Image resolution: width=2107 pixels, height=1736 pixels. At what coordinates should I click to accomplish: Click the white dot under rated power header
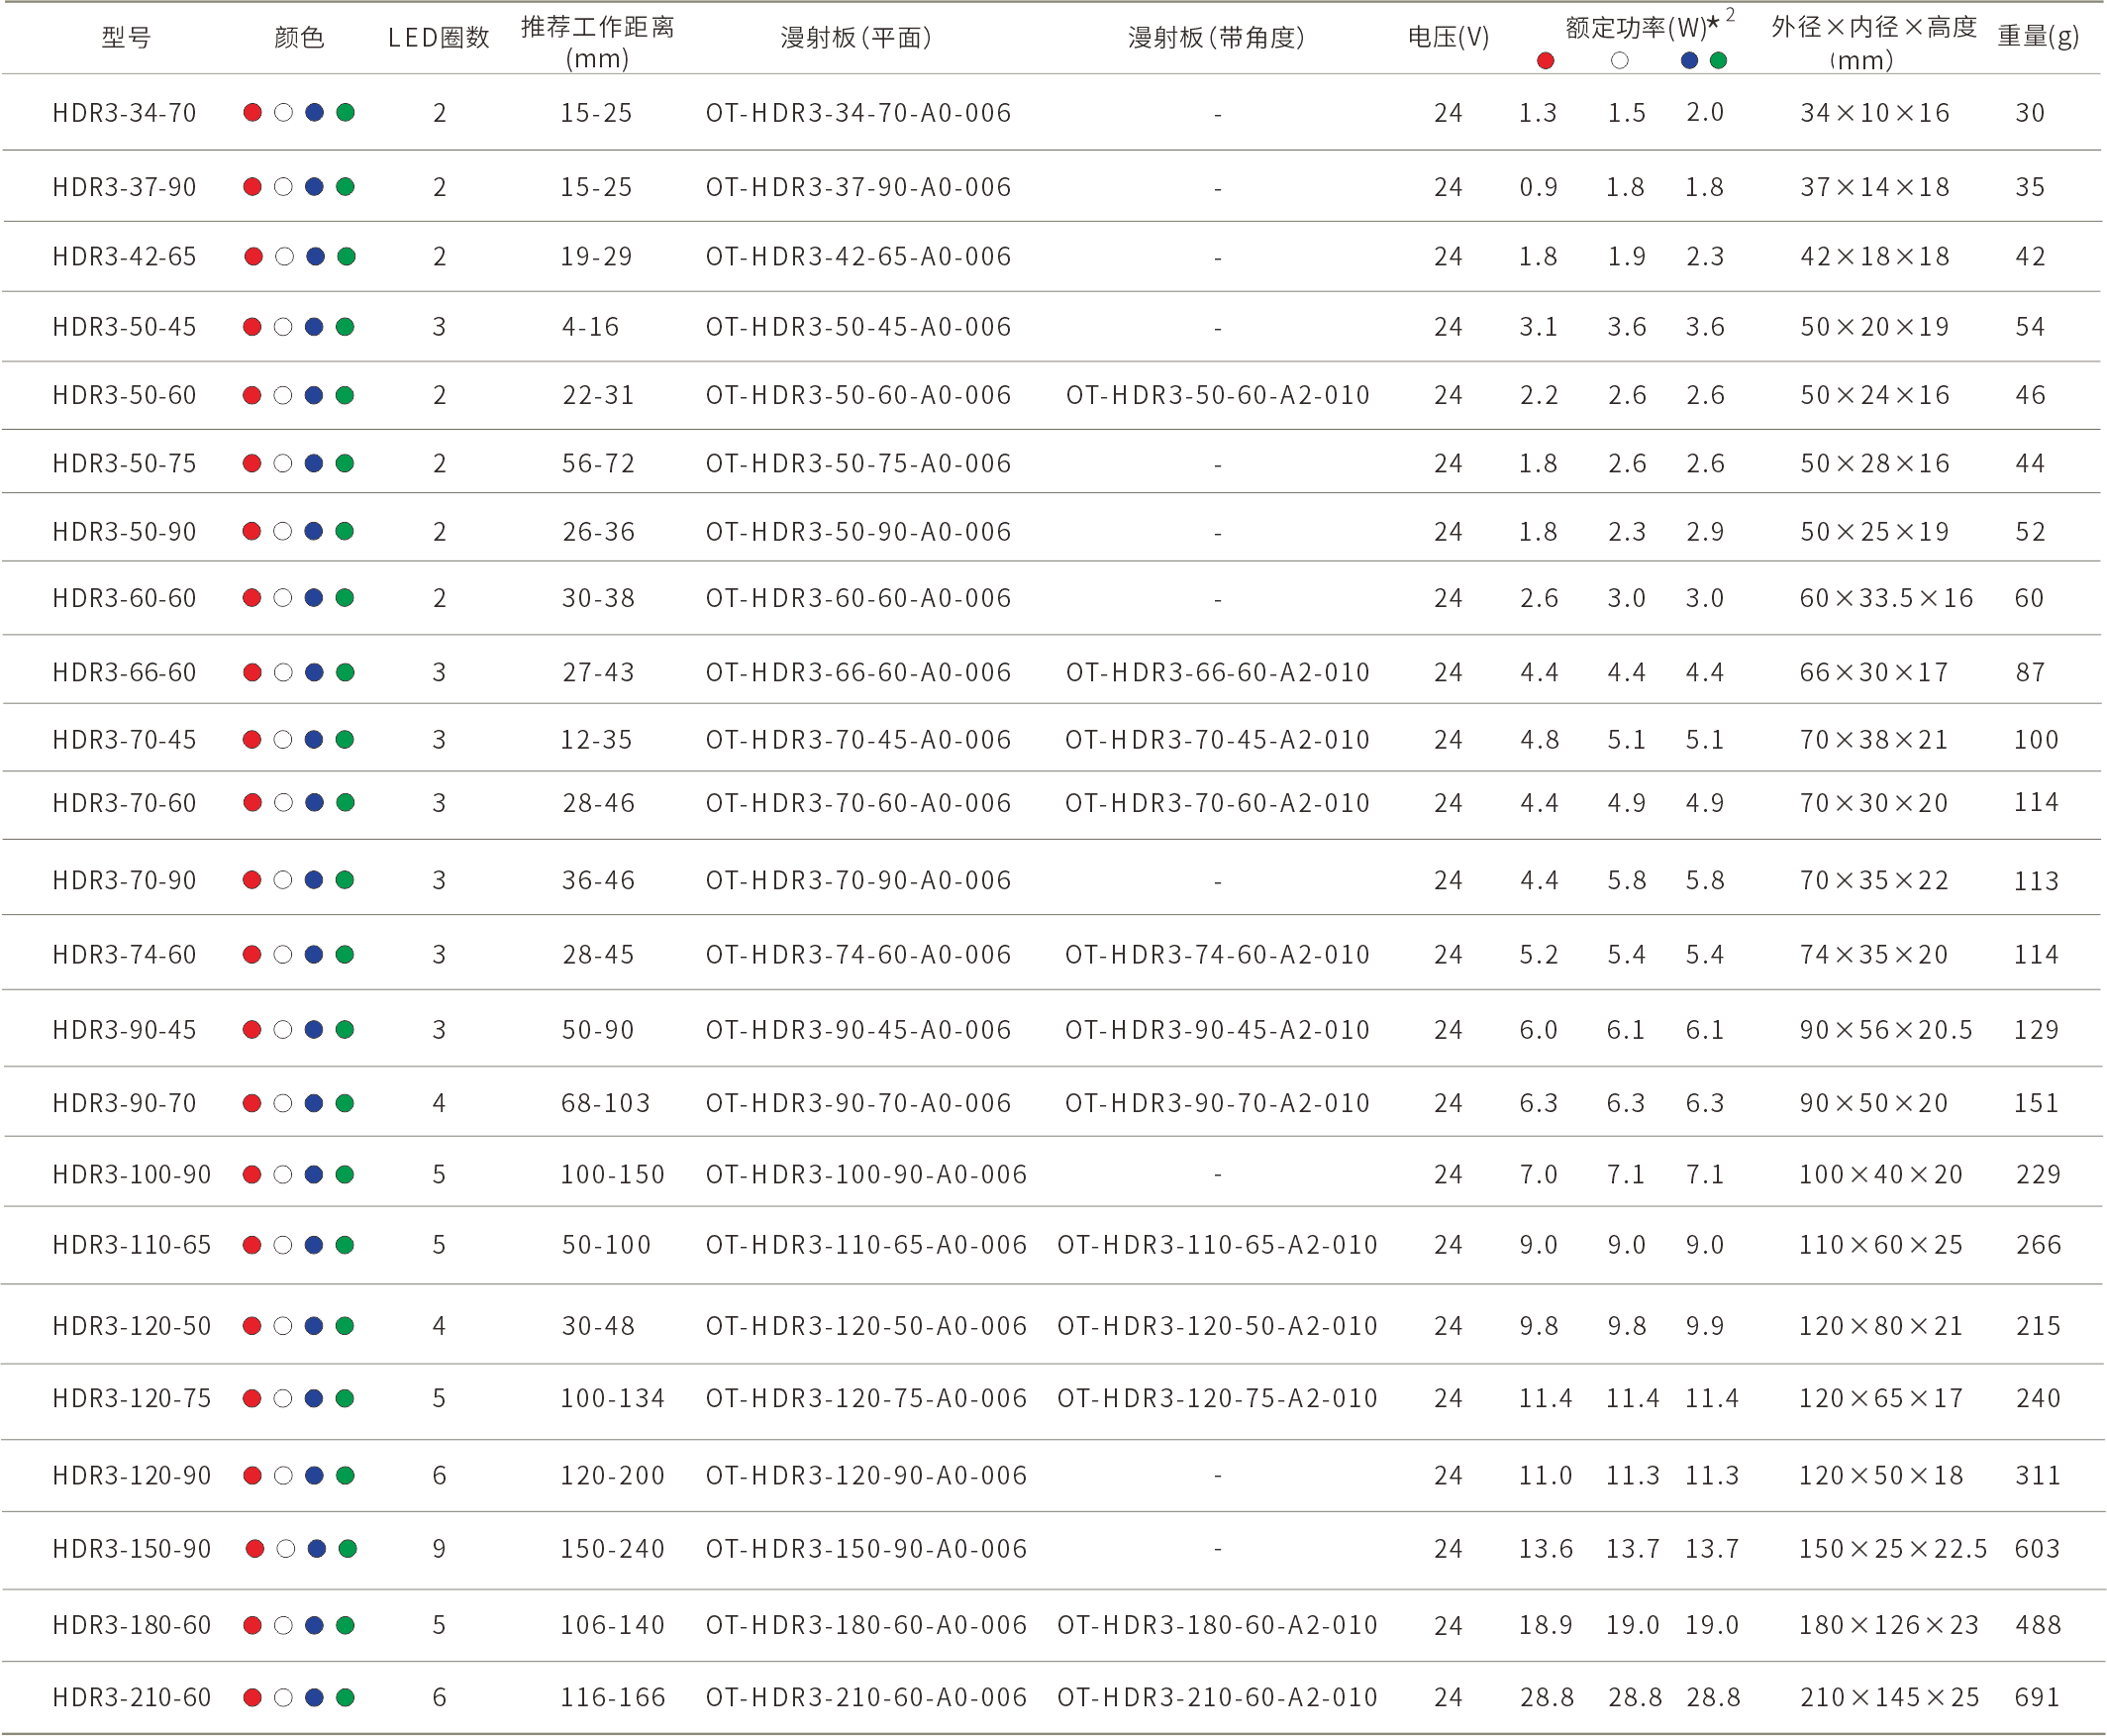coord(1620,61)
